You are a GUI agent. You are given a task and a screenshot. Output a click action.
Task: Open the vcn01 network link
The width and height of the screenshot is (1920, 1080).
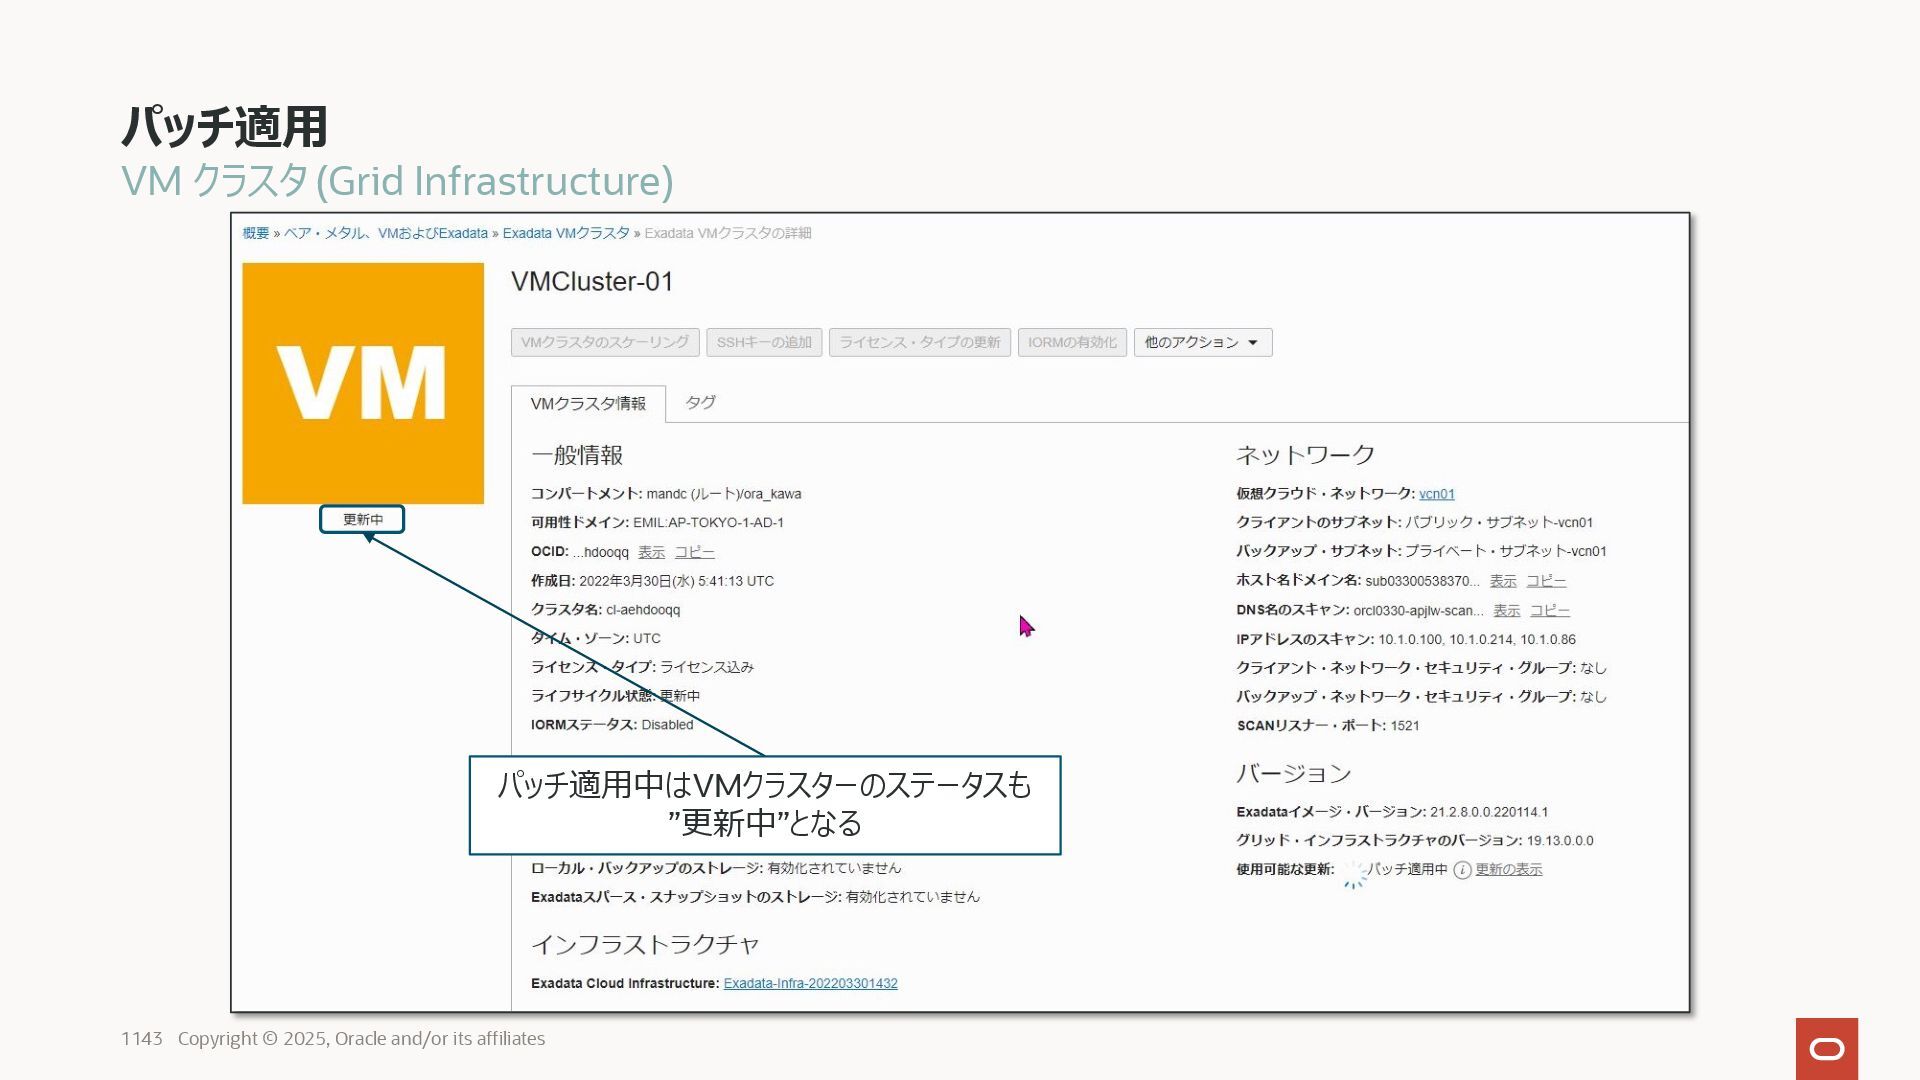[x=1436, y=494]
